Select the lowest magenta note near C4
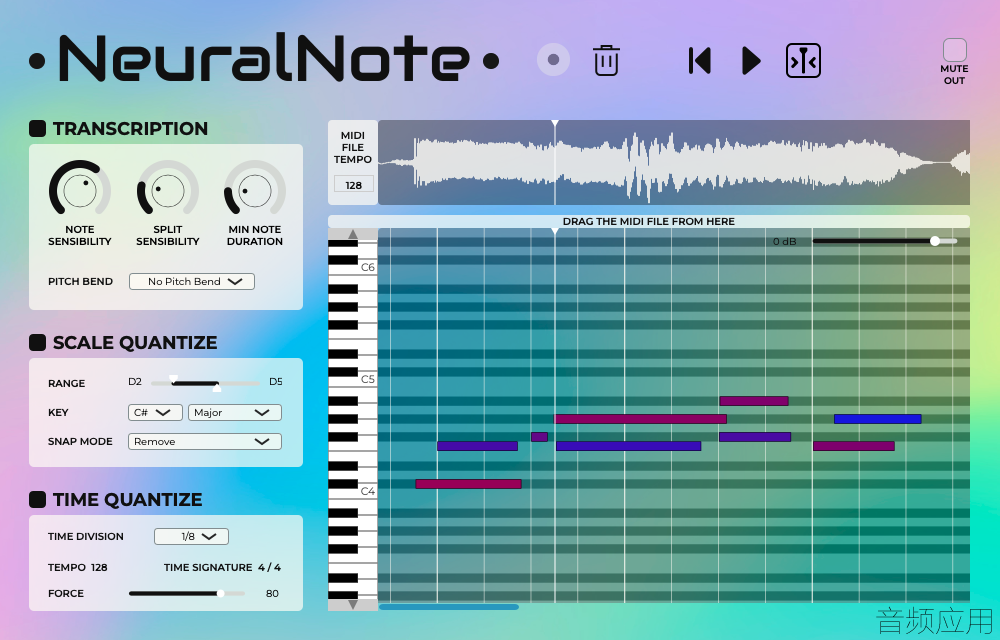Image resolution: width=1000 pixels, height=640 pixels. click(x=468, y=484)
